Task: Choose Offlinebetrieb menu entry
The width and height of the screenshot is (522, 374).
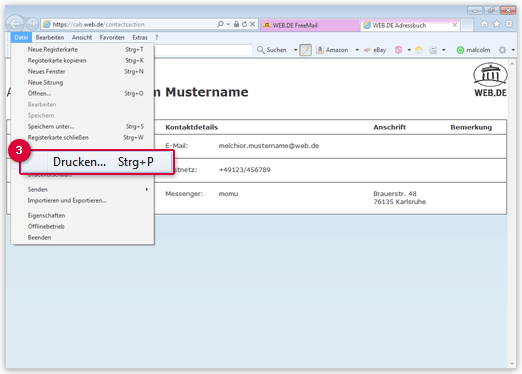Action: (x=83, y=226)
